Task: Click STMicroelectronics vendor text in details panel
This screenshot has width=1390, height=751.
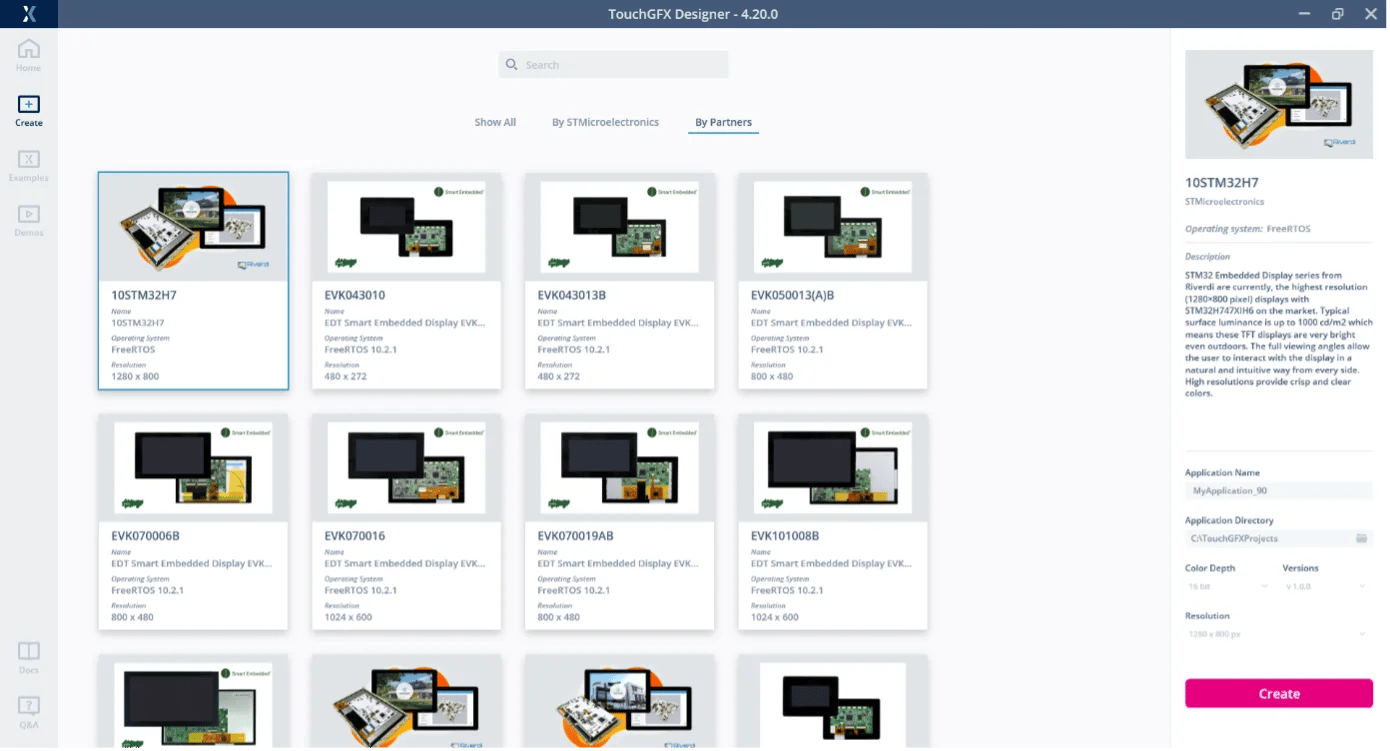Action: tap(1225, 202)
